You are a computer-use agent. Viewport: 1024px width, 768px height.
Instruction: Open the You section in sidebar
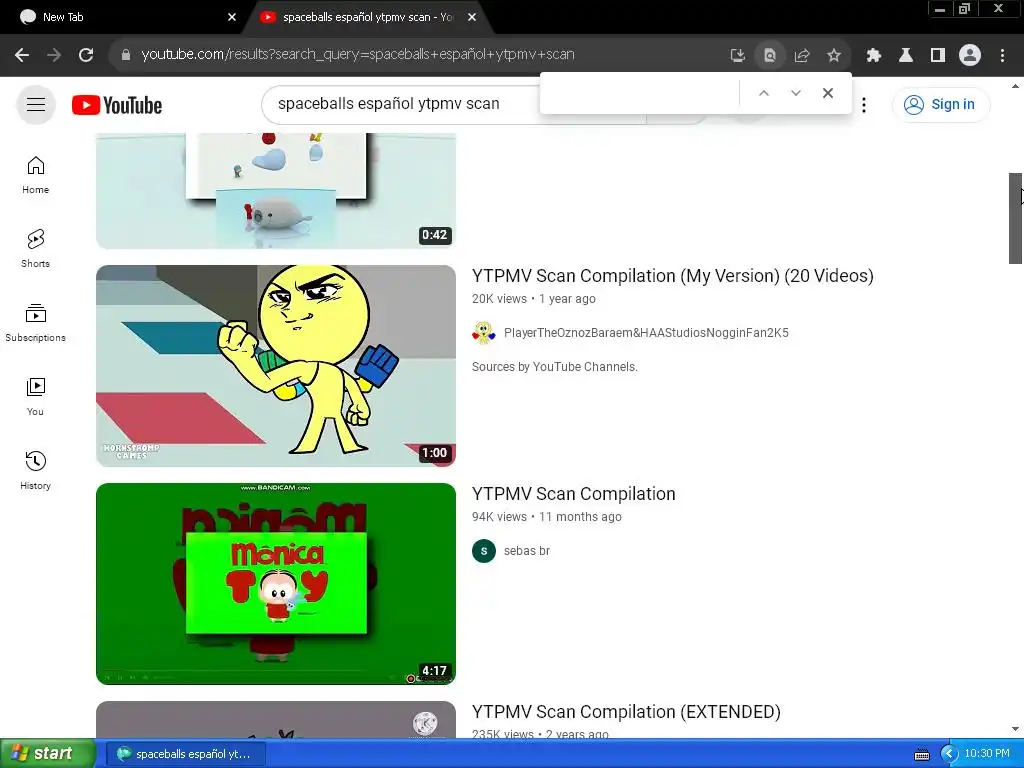pyautogui.click(x=35, y=396)
